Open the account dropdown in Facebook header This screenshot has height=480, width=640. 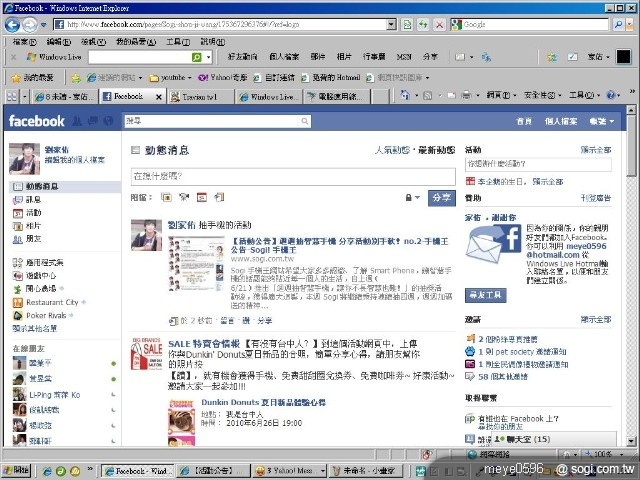click(x=602, y=121)
